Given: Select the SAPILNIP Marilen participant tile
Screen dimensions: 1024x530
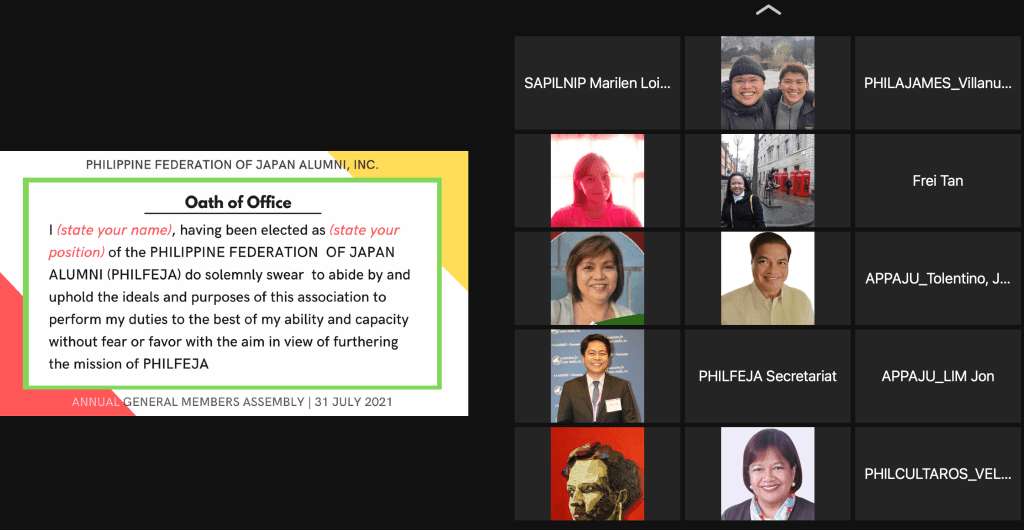Looking at the screenshot, I should coord(597,83).
